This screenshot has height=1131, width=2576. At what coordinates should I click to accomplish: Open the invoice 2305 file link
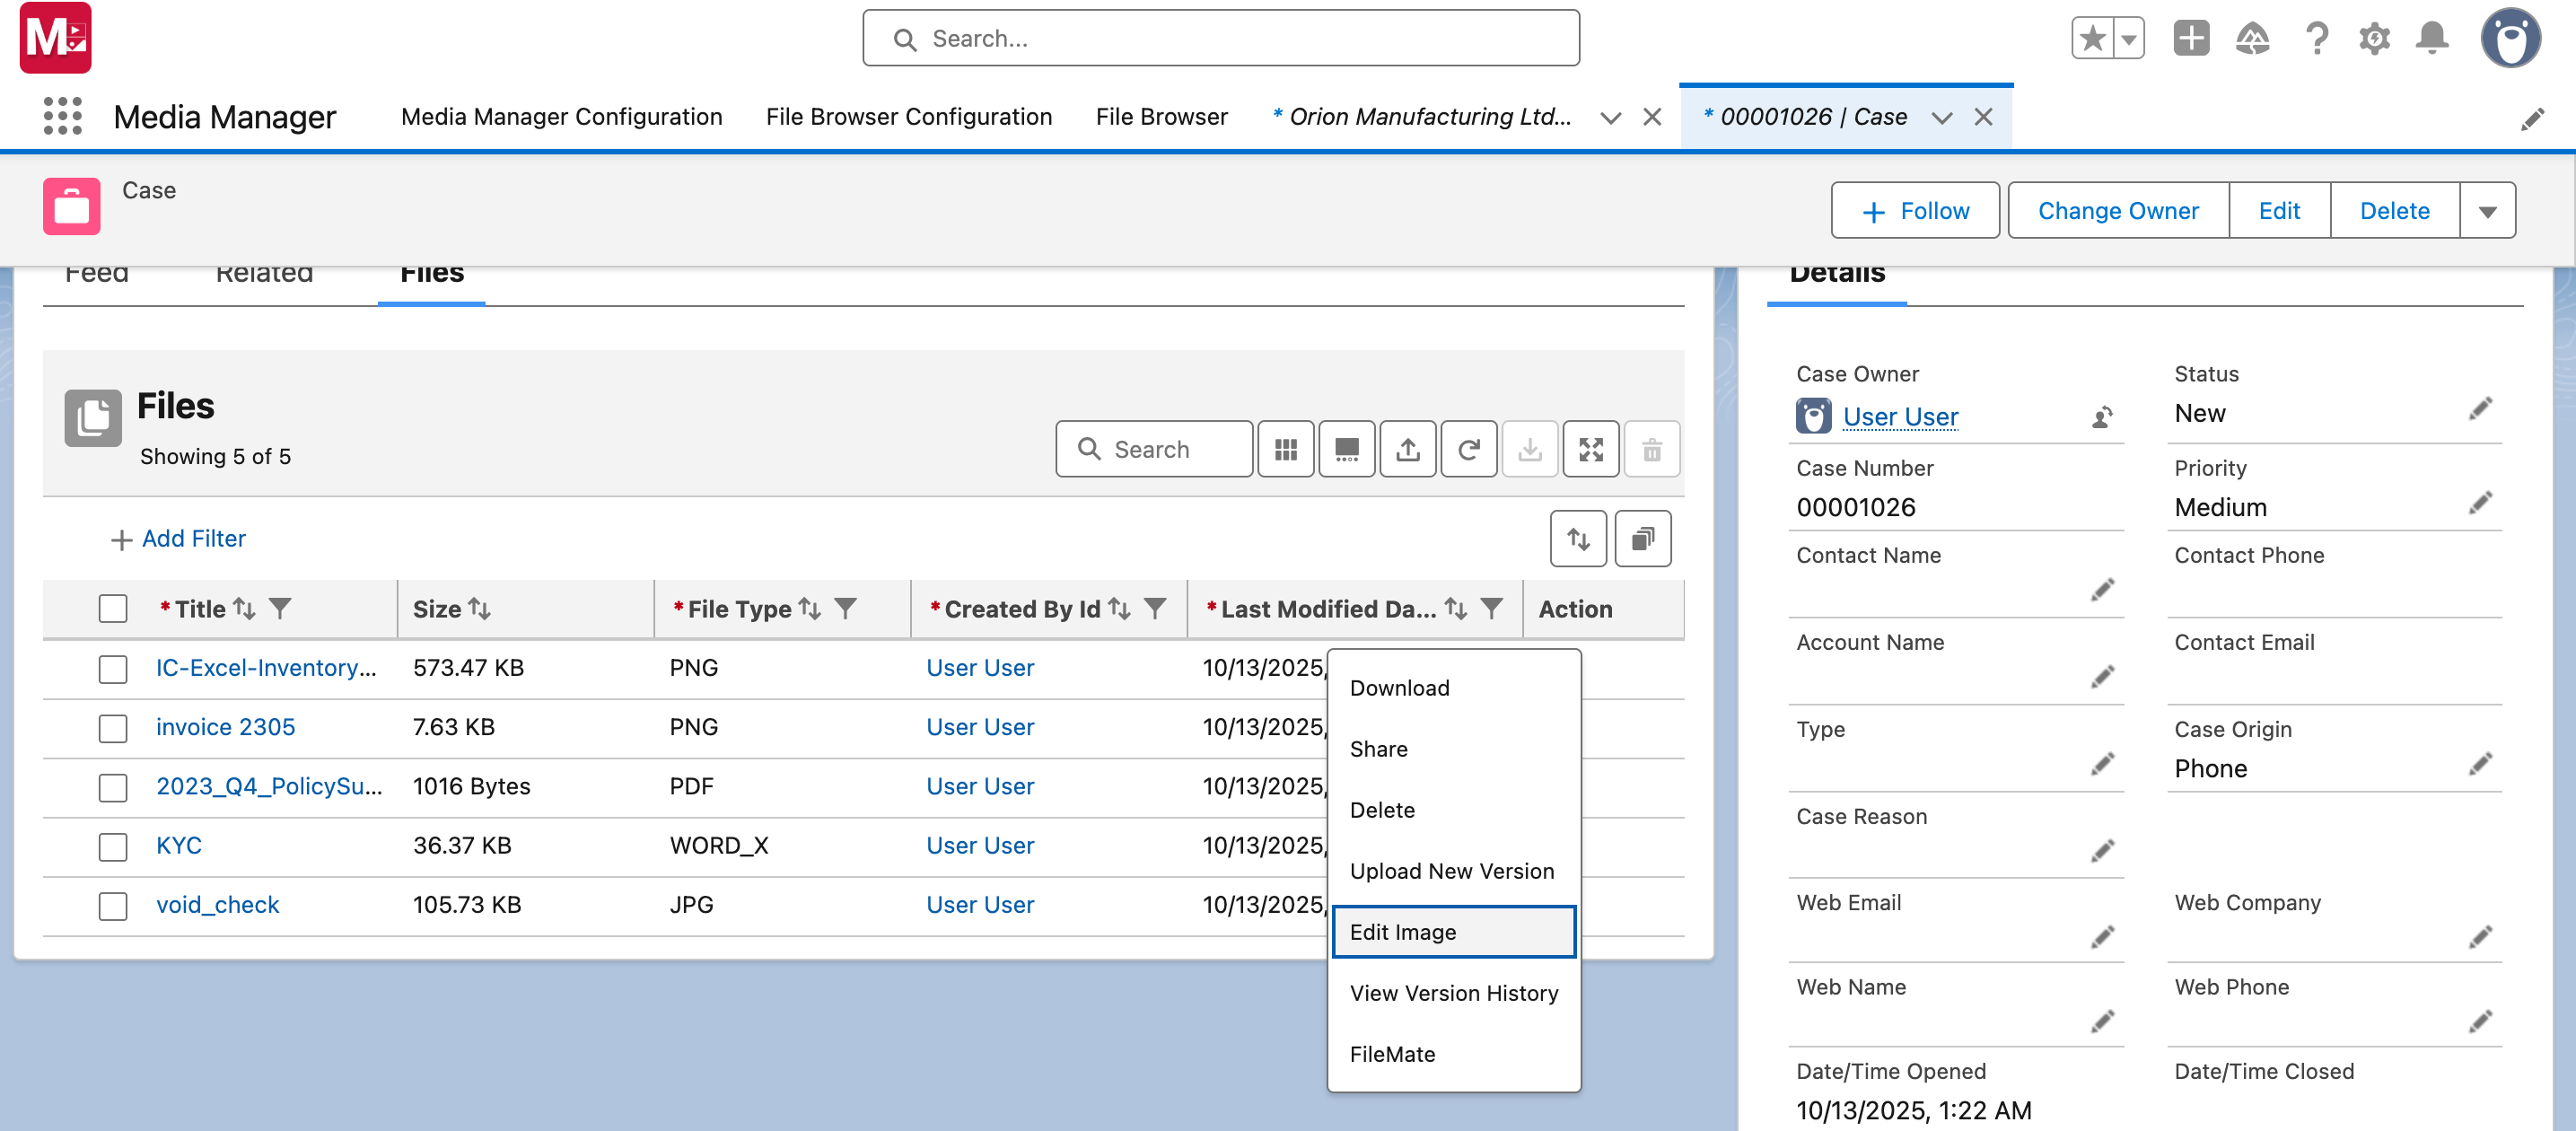pos(225,727)
